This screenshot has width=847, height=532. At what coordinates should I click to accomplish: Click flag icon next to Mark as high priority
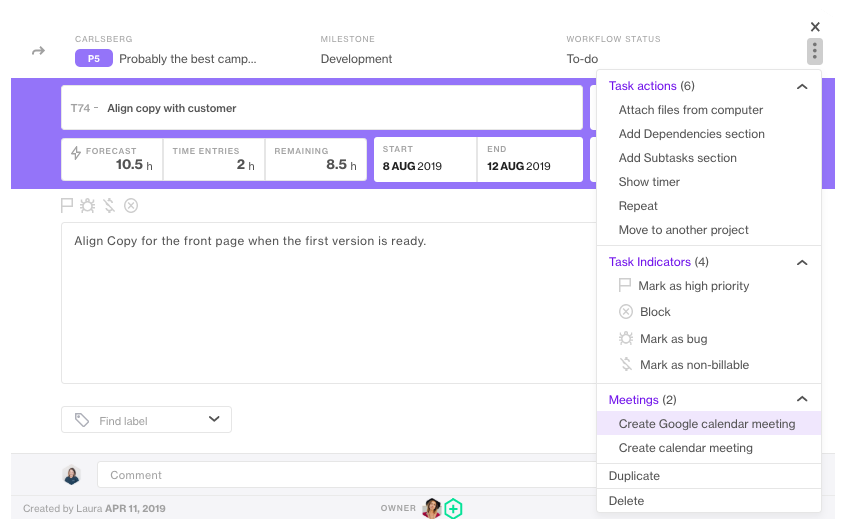624,285
